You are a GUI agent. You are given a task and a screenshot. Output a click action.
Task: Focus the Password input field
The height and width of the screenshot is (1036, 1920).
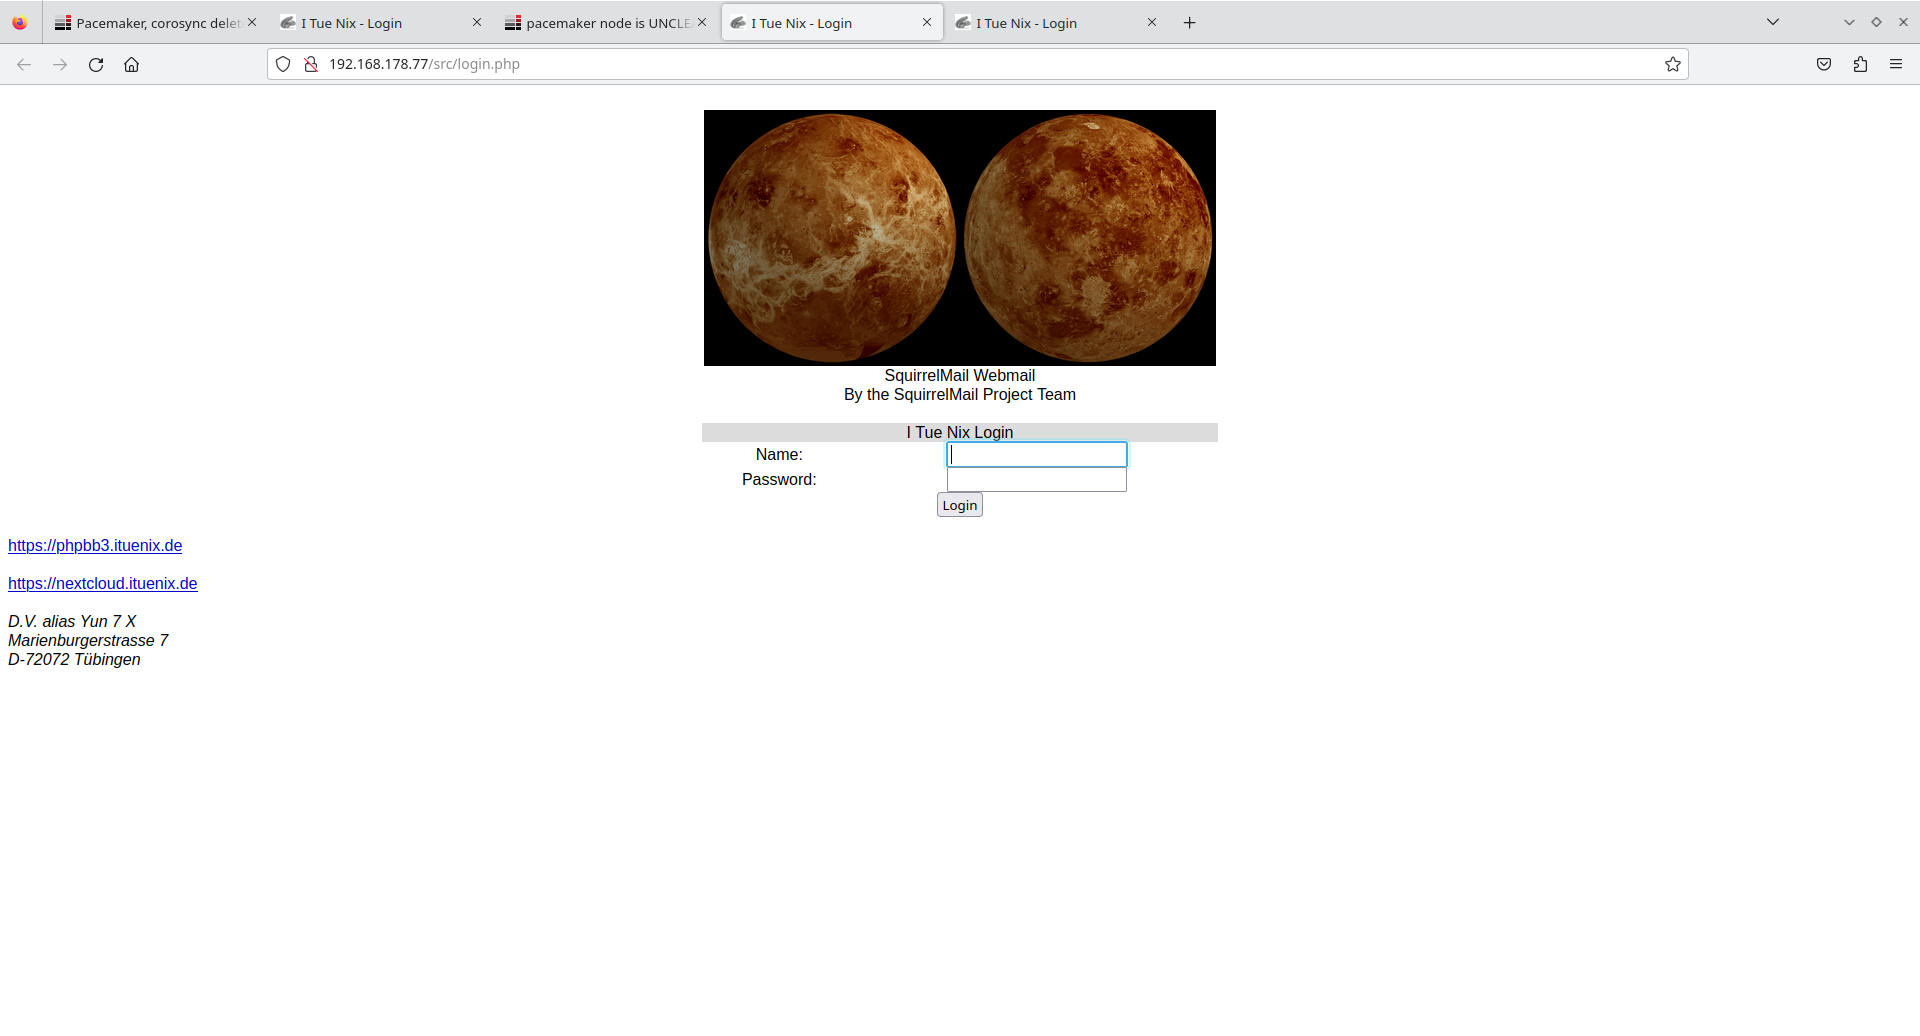(x=1037, y=479)
